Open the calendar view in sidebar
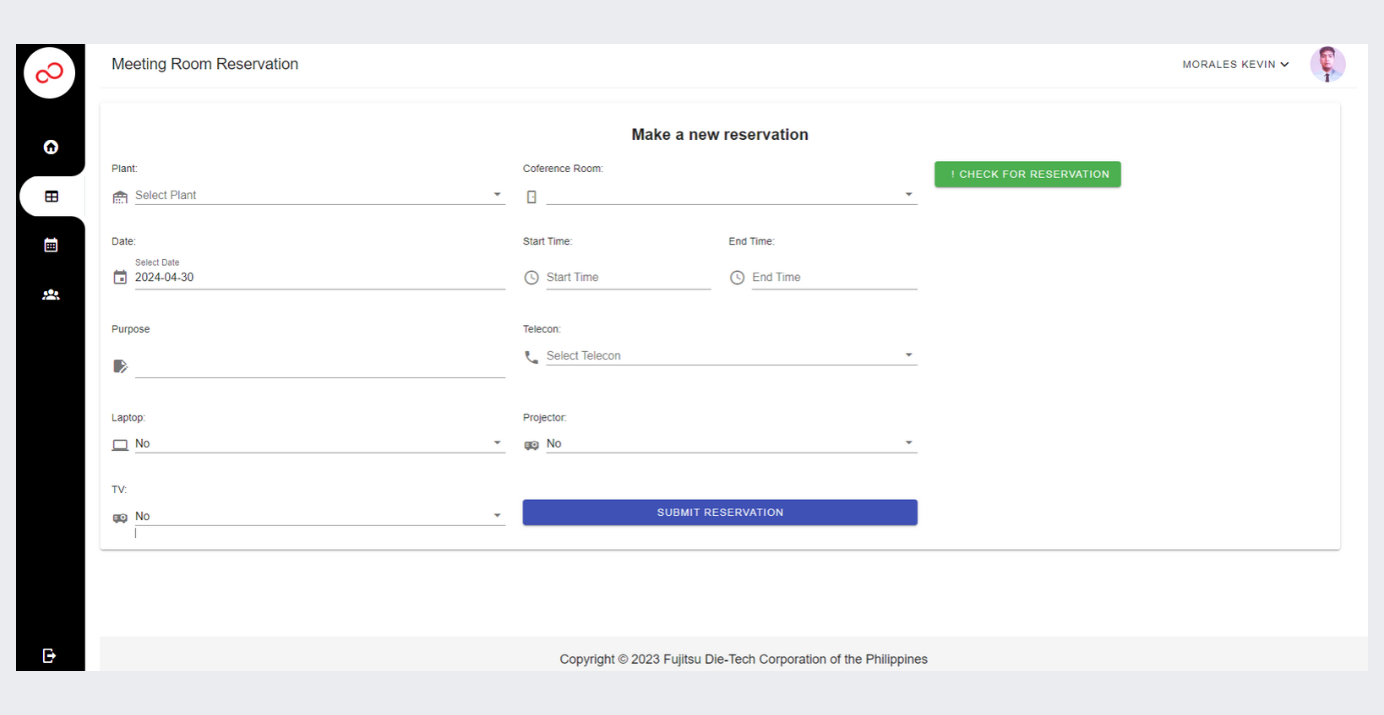The width and height of the screenshot is (1384, 715). (51, 245)
